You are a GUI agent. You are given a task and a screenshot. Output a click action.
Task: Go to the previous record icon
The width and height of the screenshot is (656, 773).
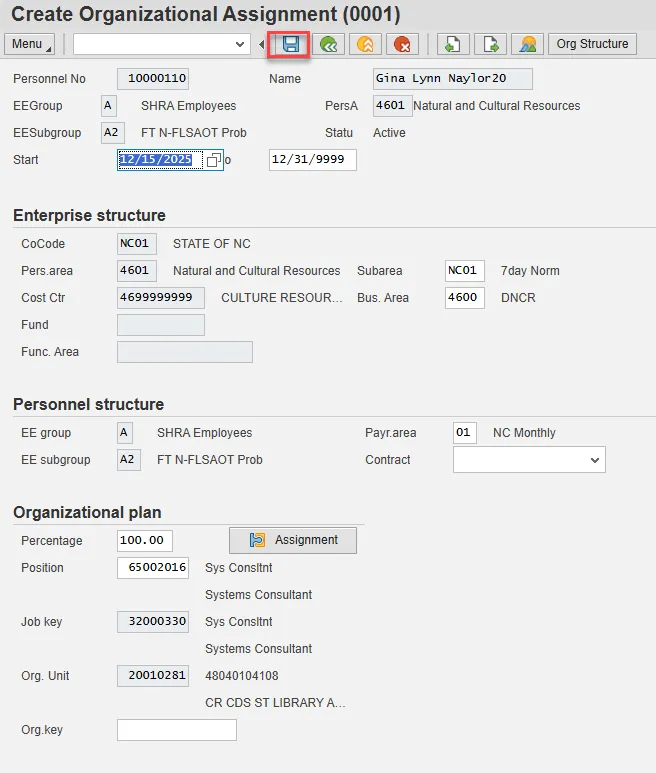point(453,44)
